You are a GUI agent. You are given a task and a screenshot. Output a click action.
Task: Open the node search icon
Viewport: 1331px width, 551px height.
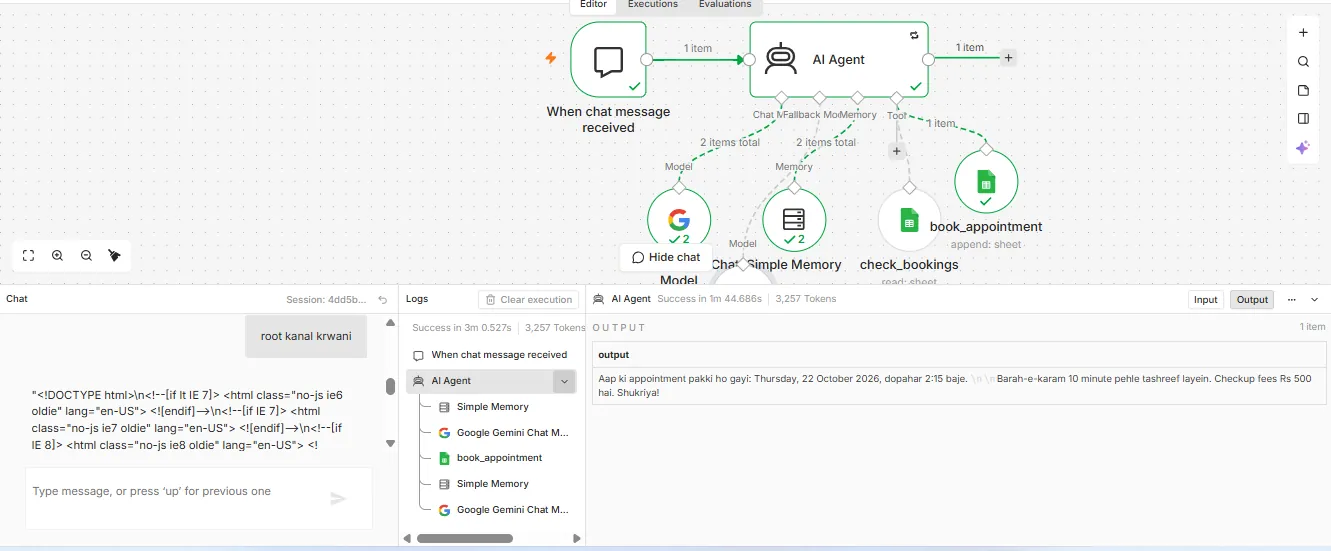pyautogui.click(x=1303, y=62)
